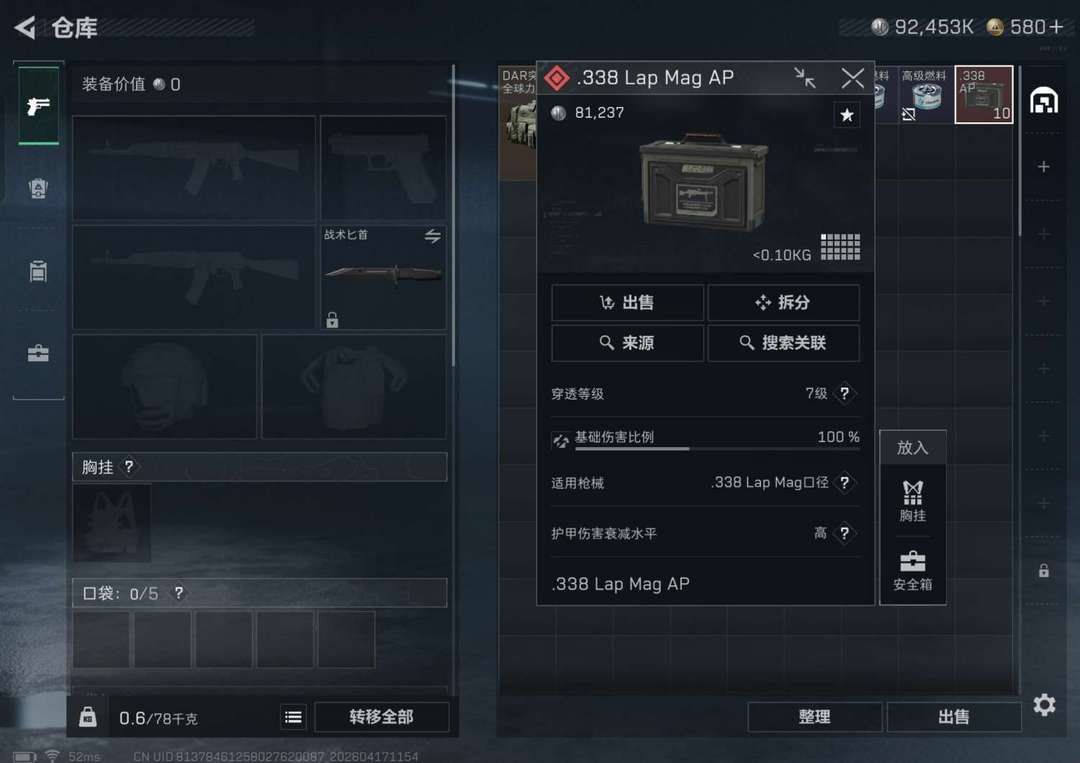The height and width of the screenshot is (763, 1080).
Task: Show help for 穿透等级
Action: (x=844, y=393)
